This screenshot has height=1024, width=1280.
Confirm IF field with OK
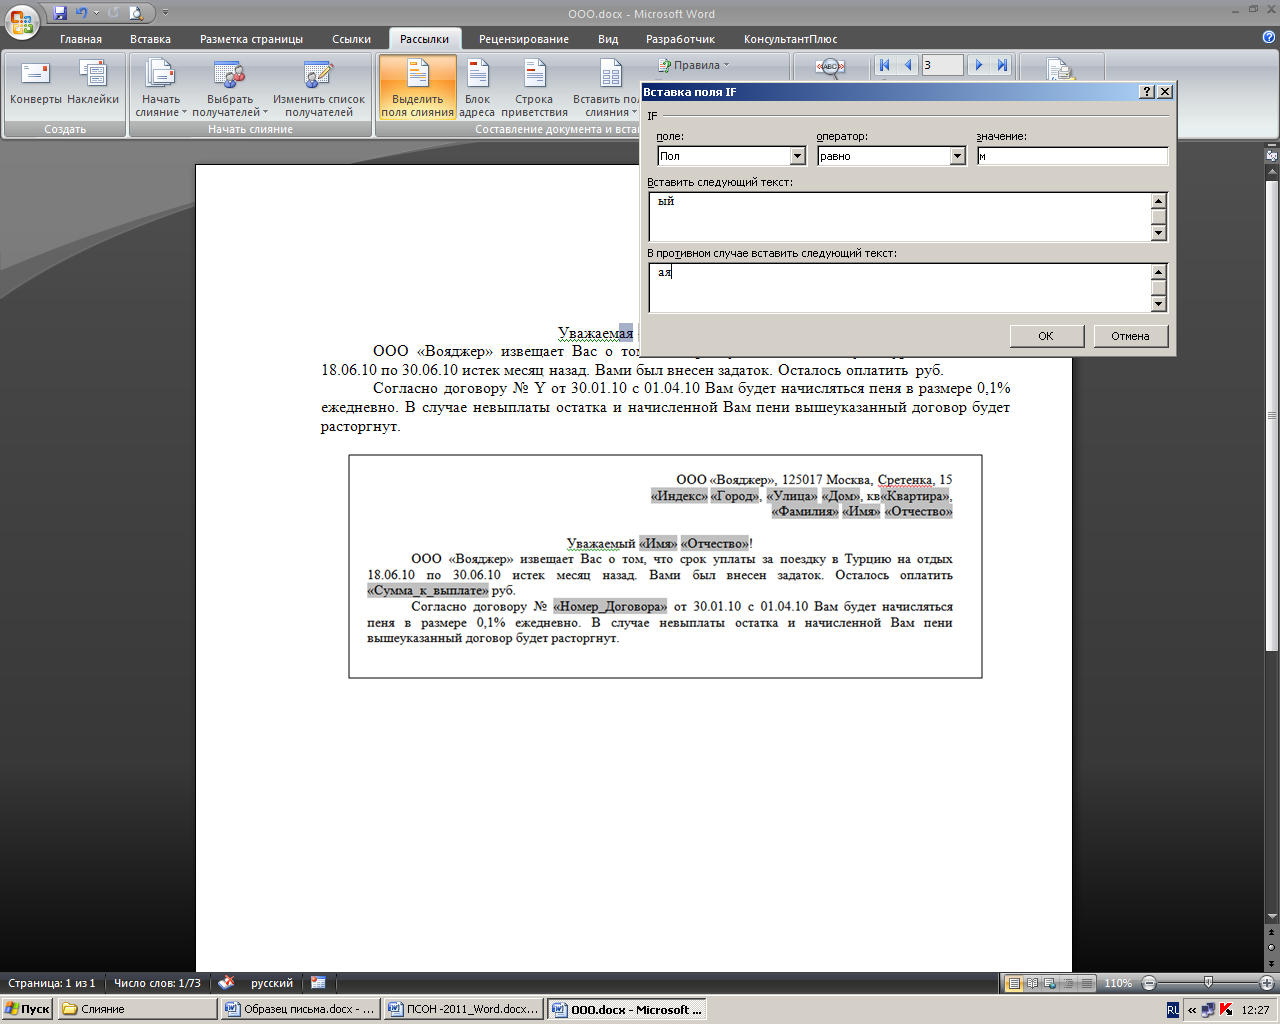click(1046, 336)
